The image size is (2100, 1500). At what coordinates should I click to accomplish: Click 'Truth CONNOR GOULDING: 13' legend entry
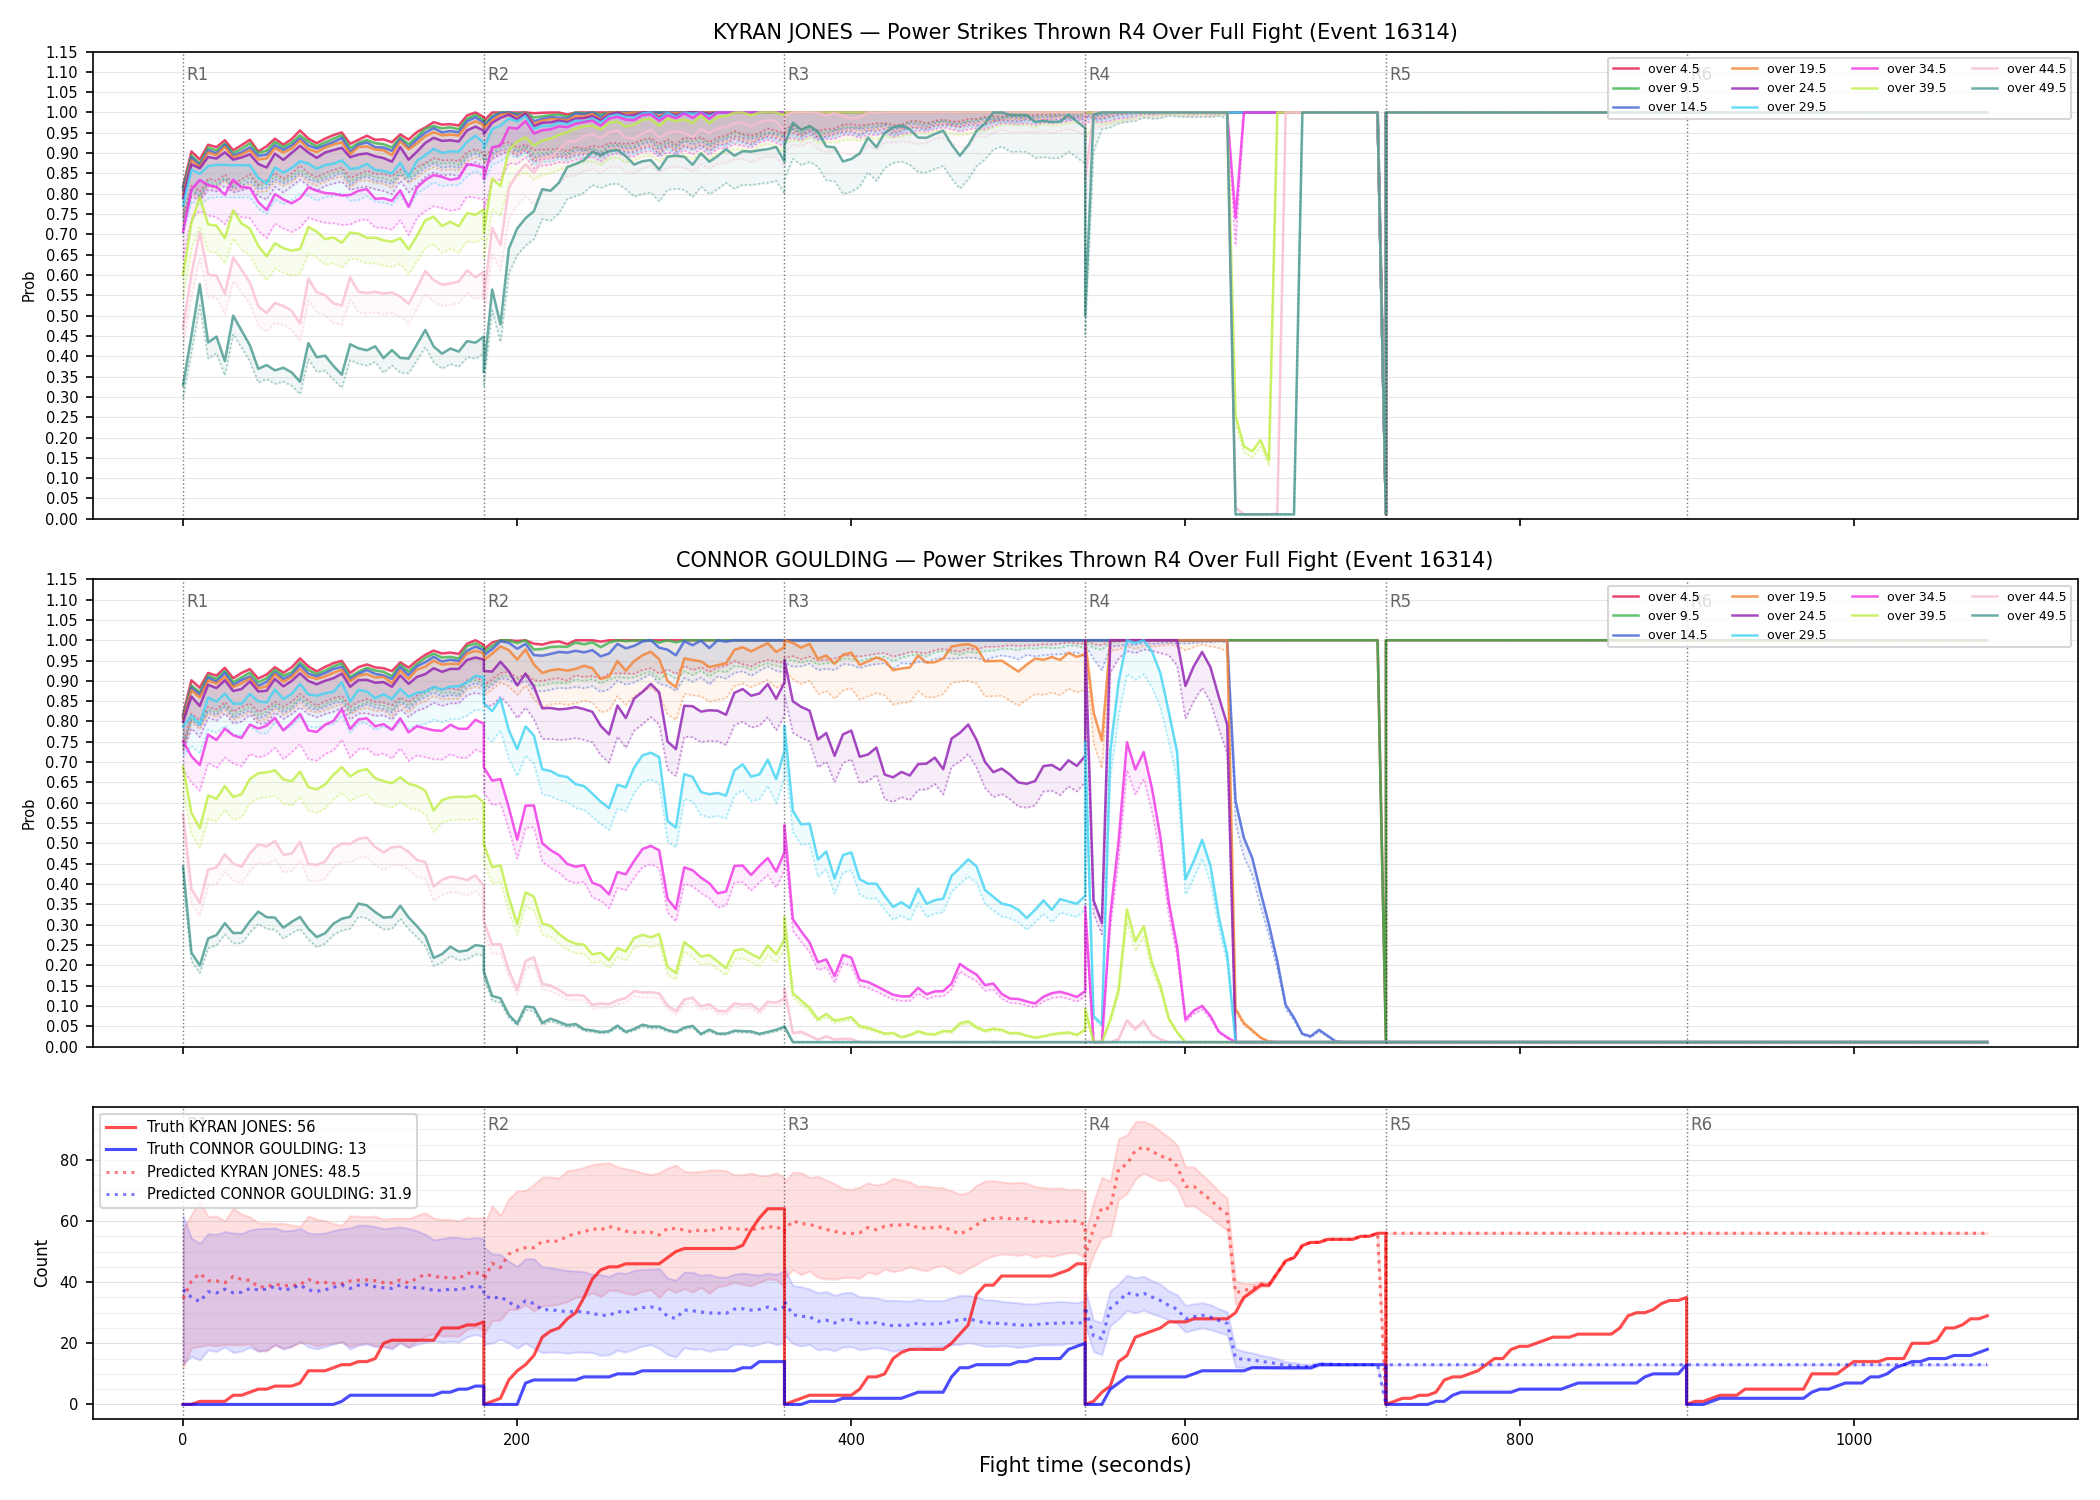[236, 1149]
